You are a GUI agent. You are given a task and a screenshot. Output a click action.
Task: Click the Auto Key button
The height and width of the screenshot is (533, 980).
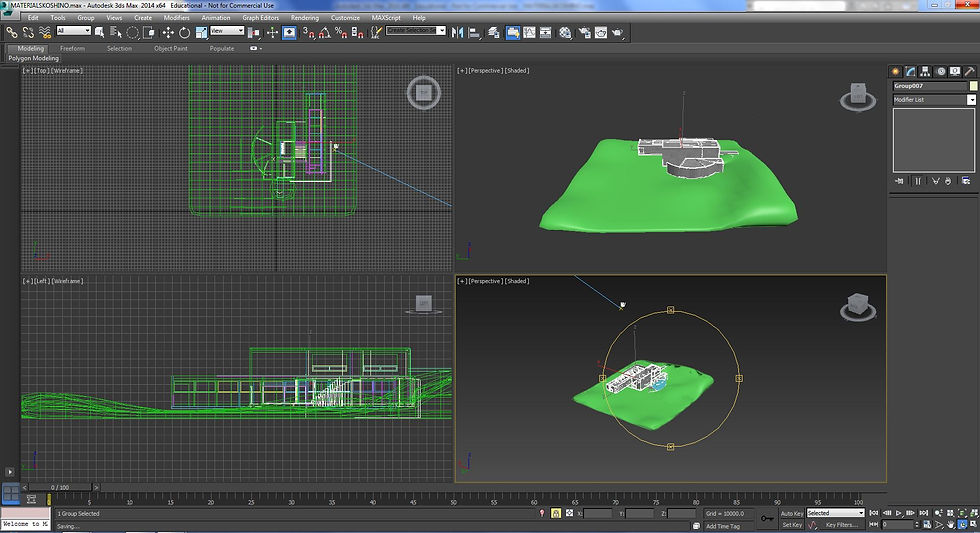[792, 514]
